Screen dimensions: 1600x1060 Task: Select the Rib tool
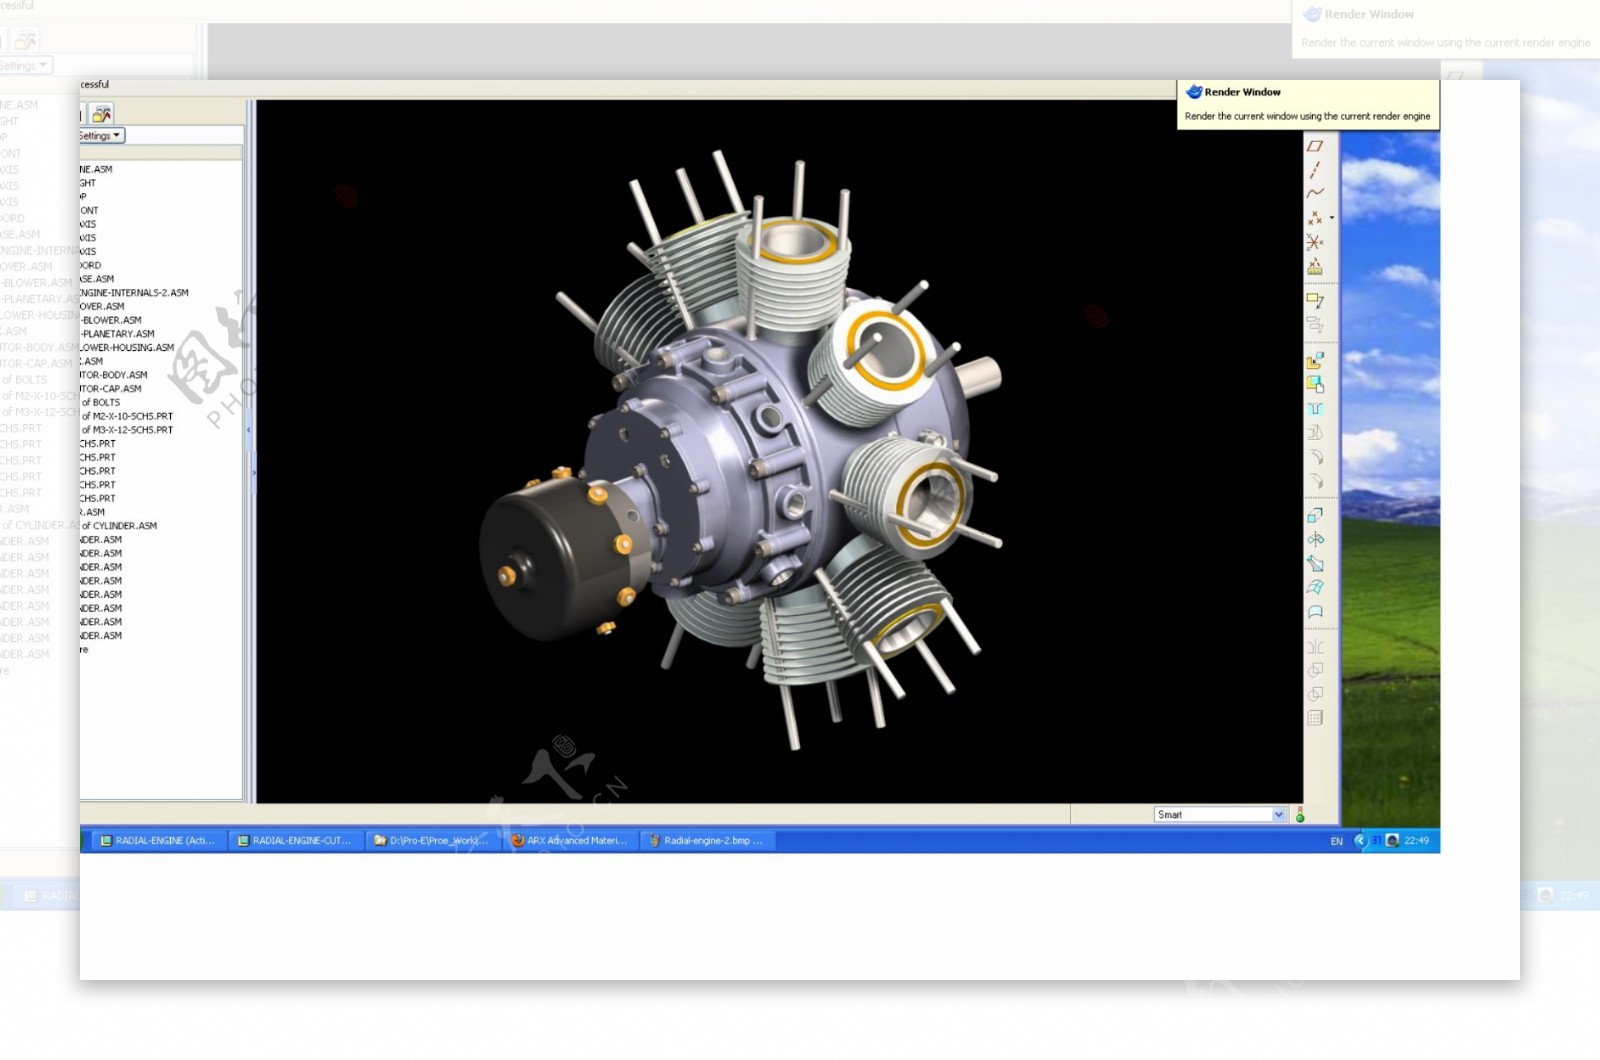(1315, 457)
